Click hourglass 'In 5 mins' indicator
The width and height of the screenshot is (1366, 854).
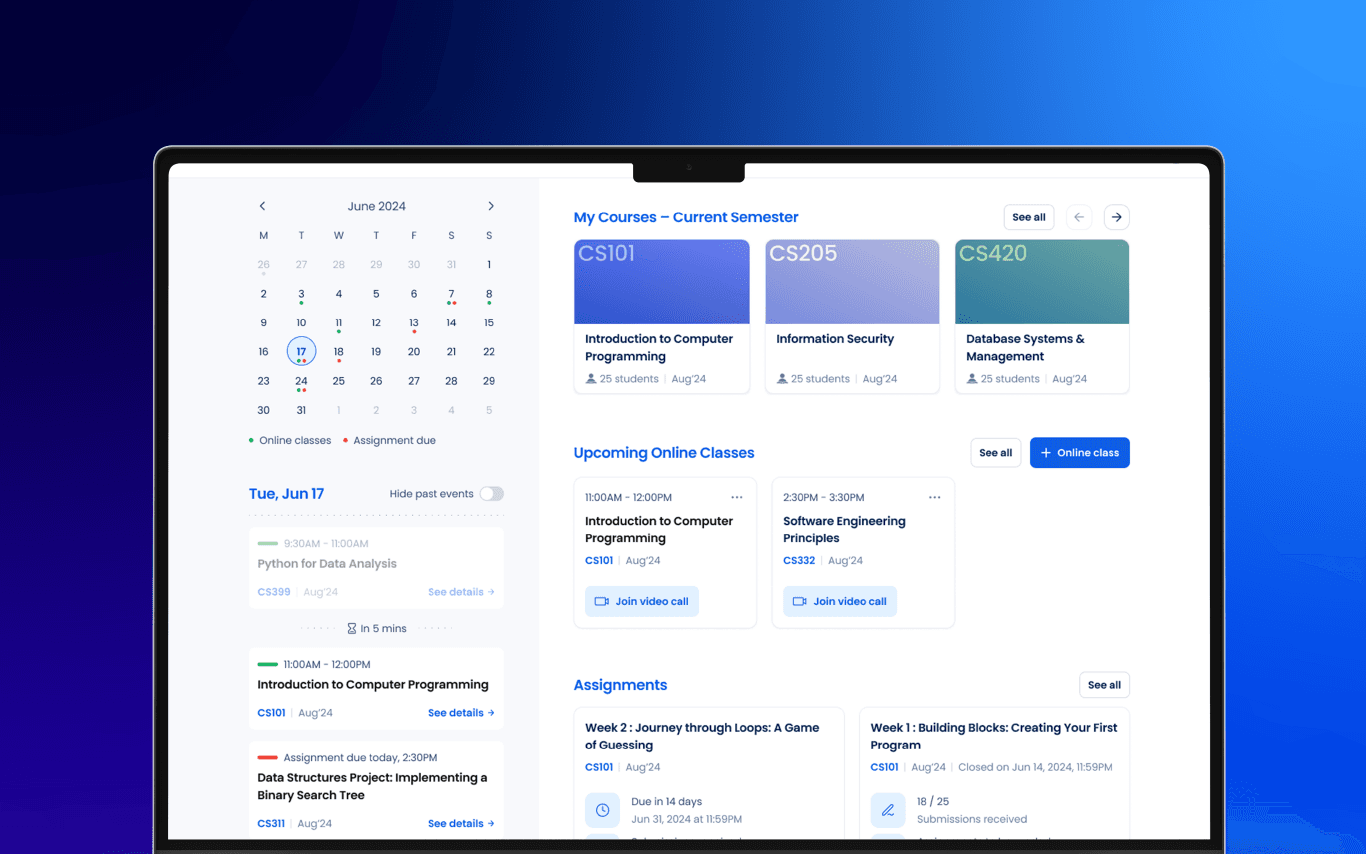(377, 629)
